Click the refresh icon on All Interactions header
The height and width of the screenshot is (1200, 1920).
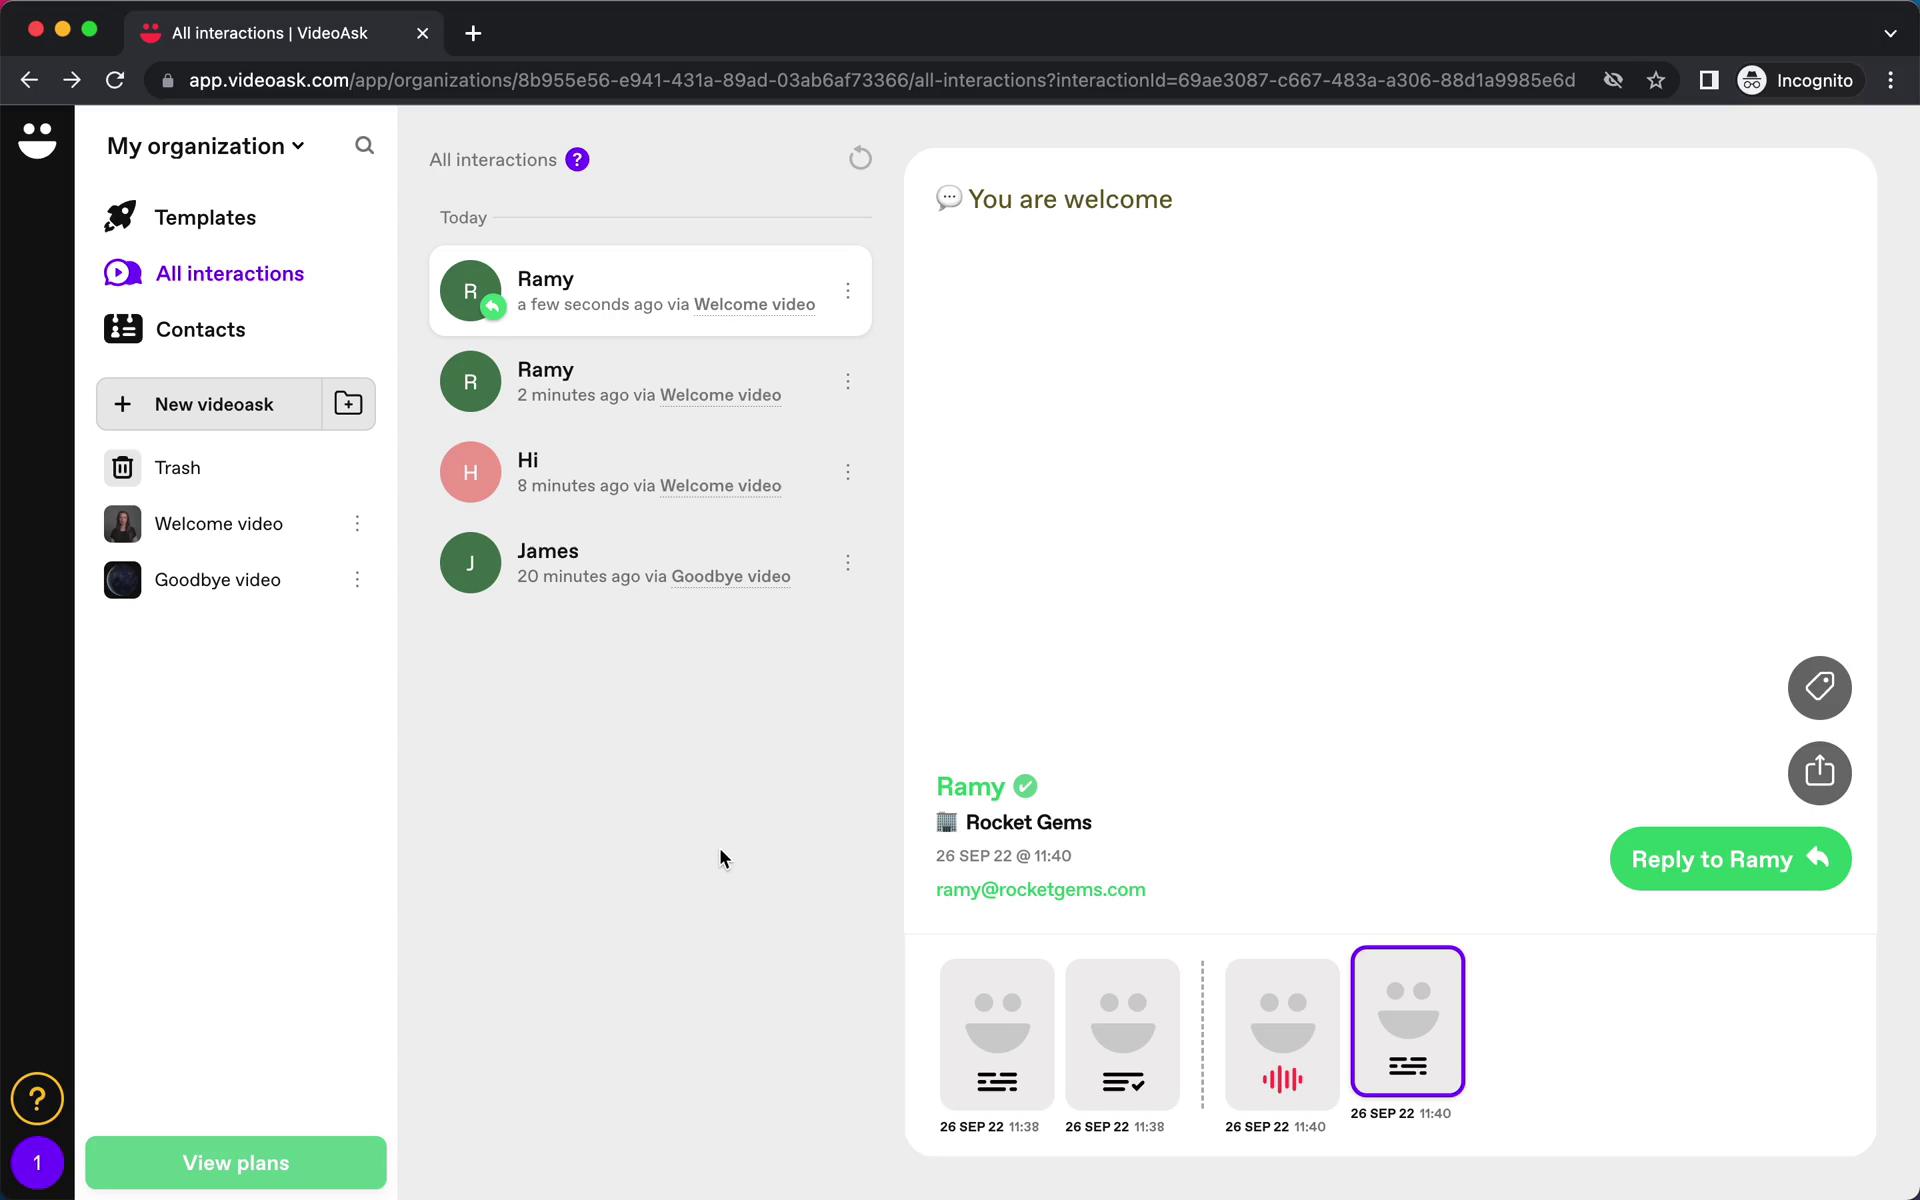[x=860, y=158]
